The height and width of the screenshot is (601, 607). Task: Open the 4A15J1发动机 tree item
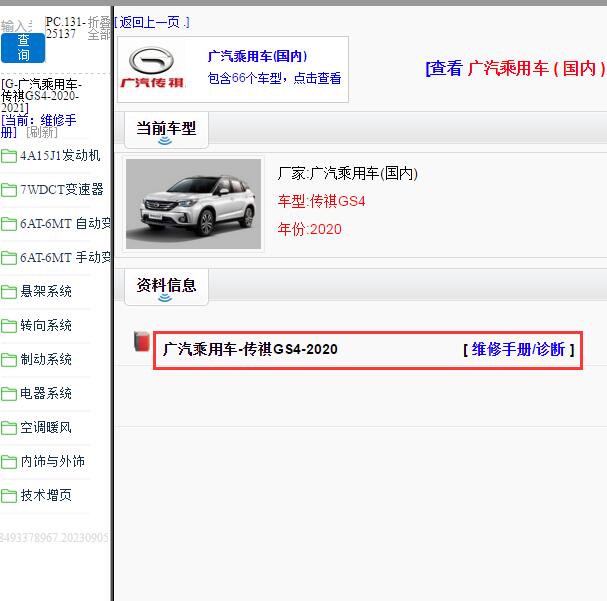click(x=60, y=156)
